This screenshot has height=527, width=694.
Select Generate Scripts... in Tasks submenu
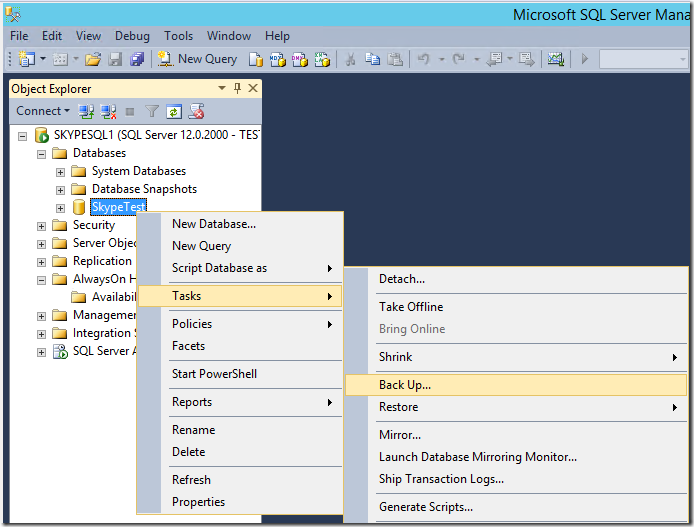pyautogui.click(x=516, y=507)
